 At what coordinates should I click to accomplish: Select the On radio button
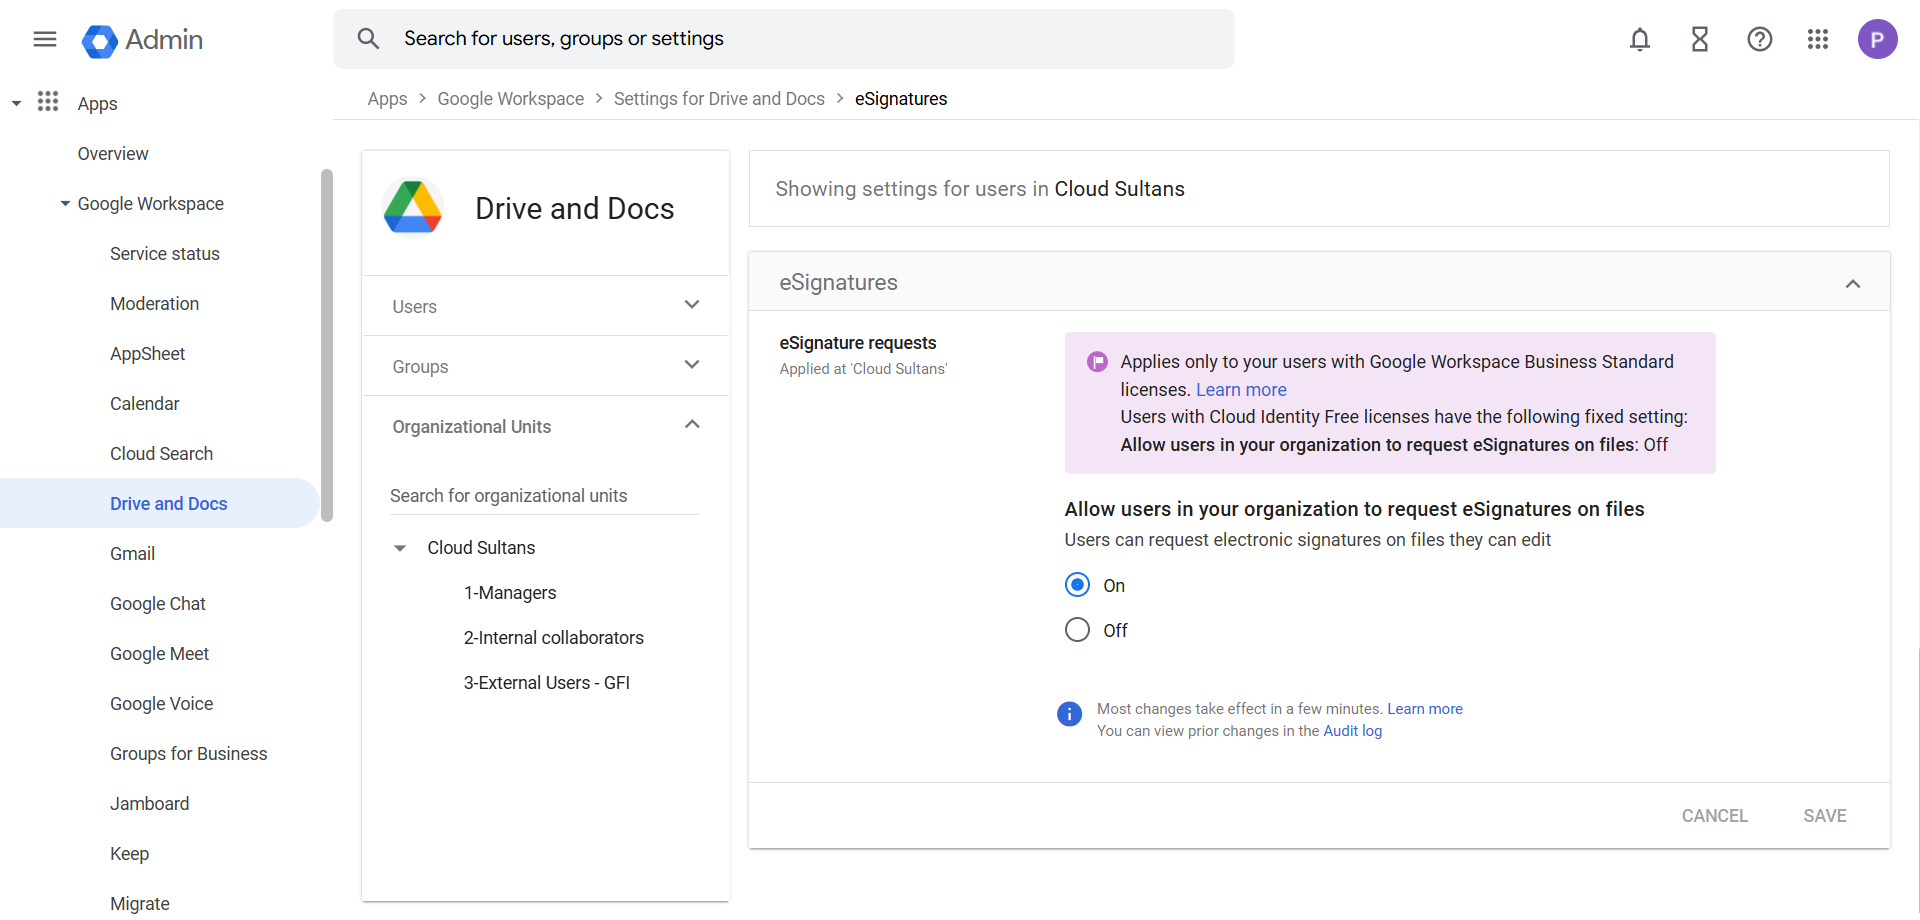point(1077,585)
